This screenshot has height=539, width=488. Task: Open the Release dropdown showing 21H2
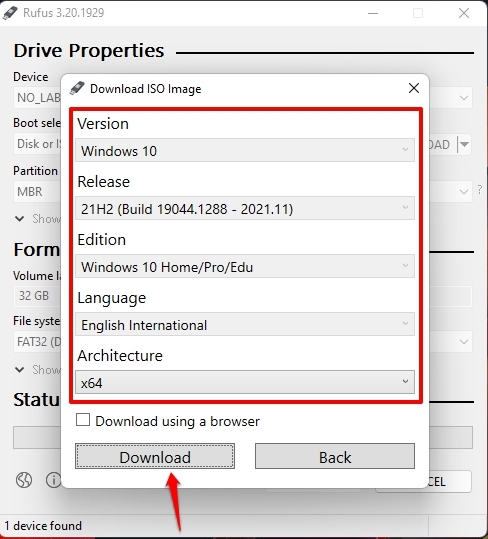pos(245,208)
